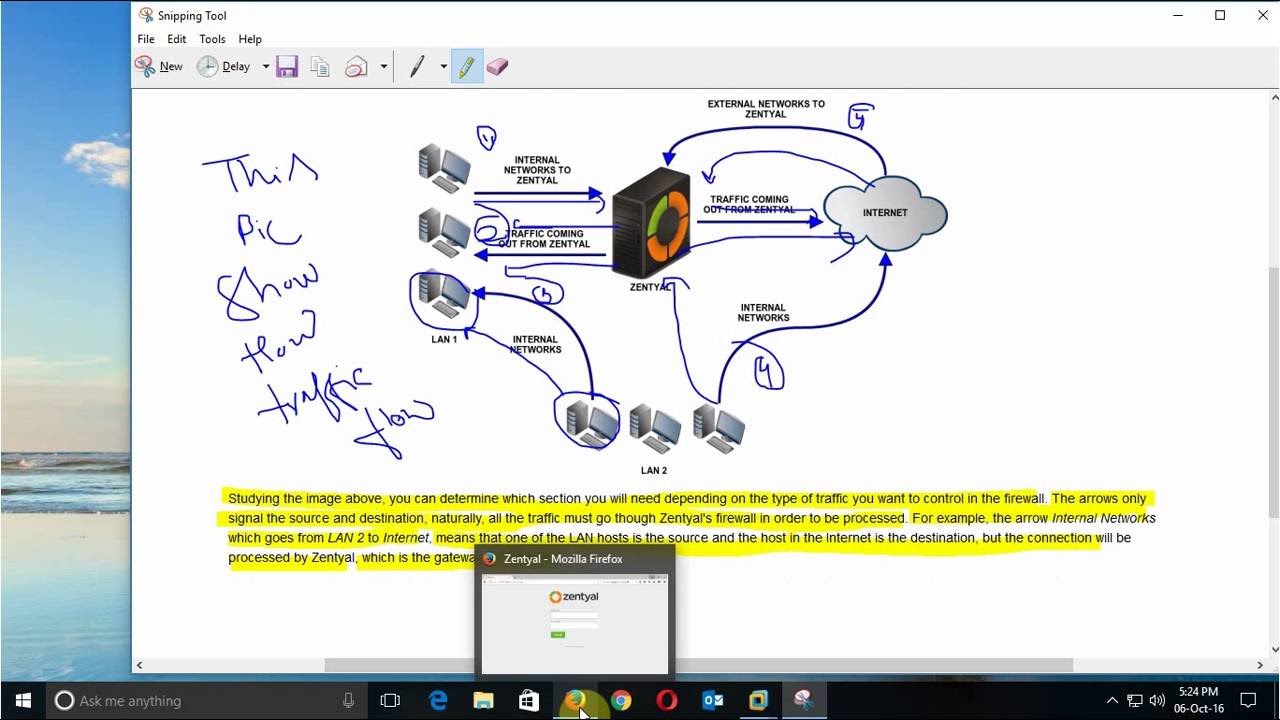The width and height of the screenshot is (1280, 720).
Task: Open the Pen options dropdown arrow
Action: [443, 67]
